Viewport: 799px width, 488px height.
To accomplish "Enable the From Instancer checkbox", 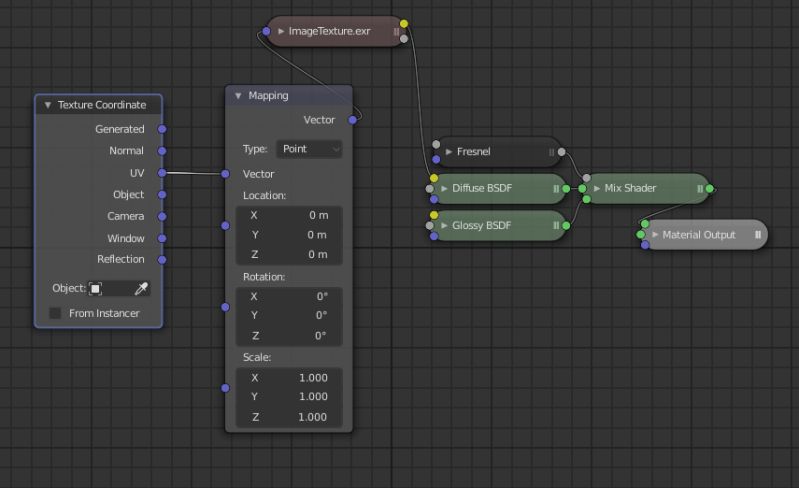I will (55, 313).
